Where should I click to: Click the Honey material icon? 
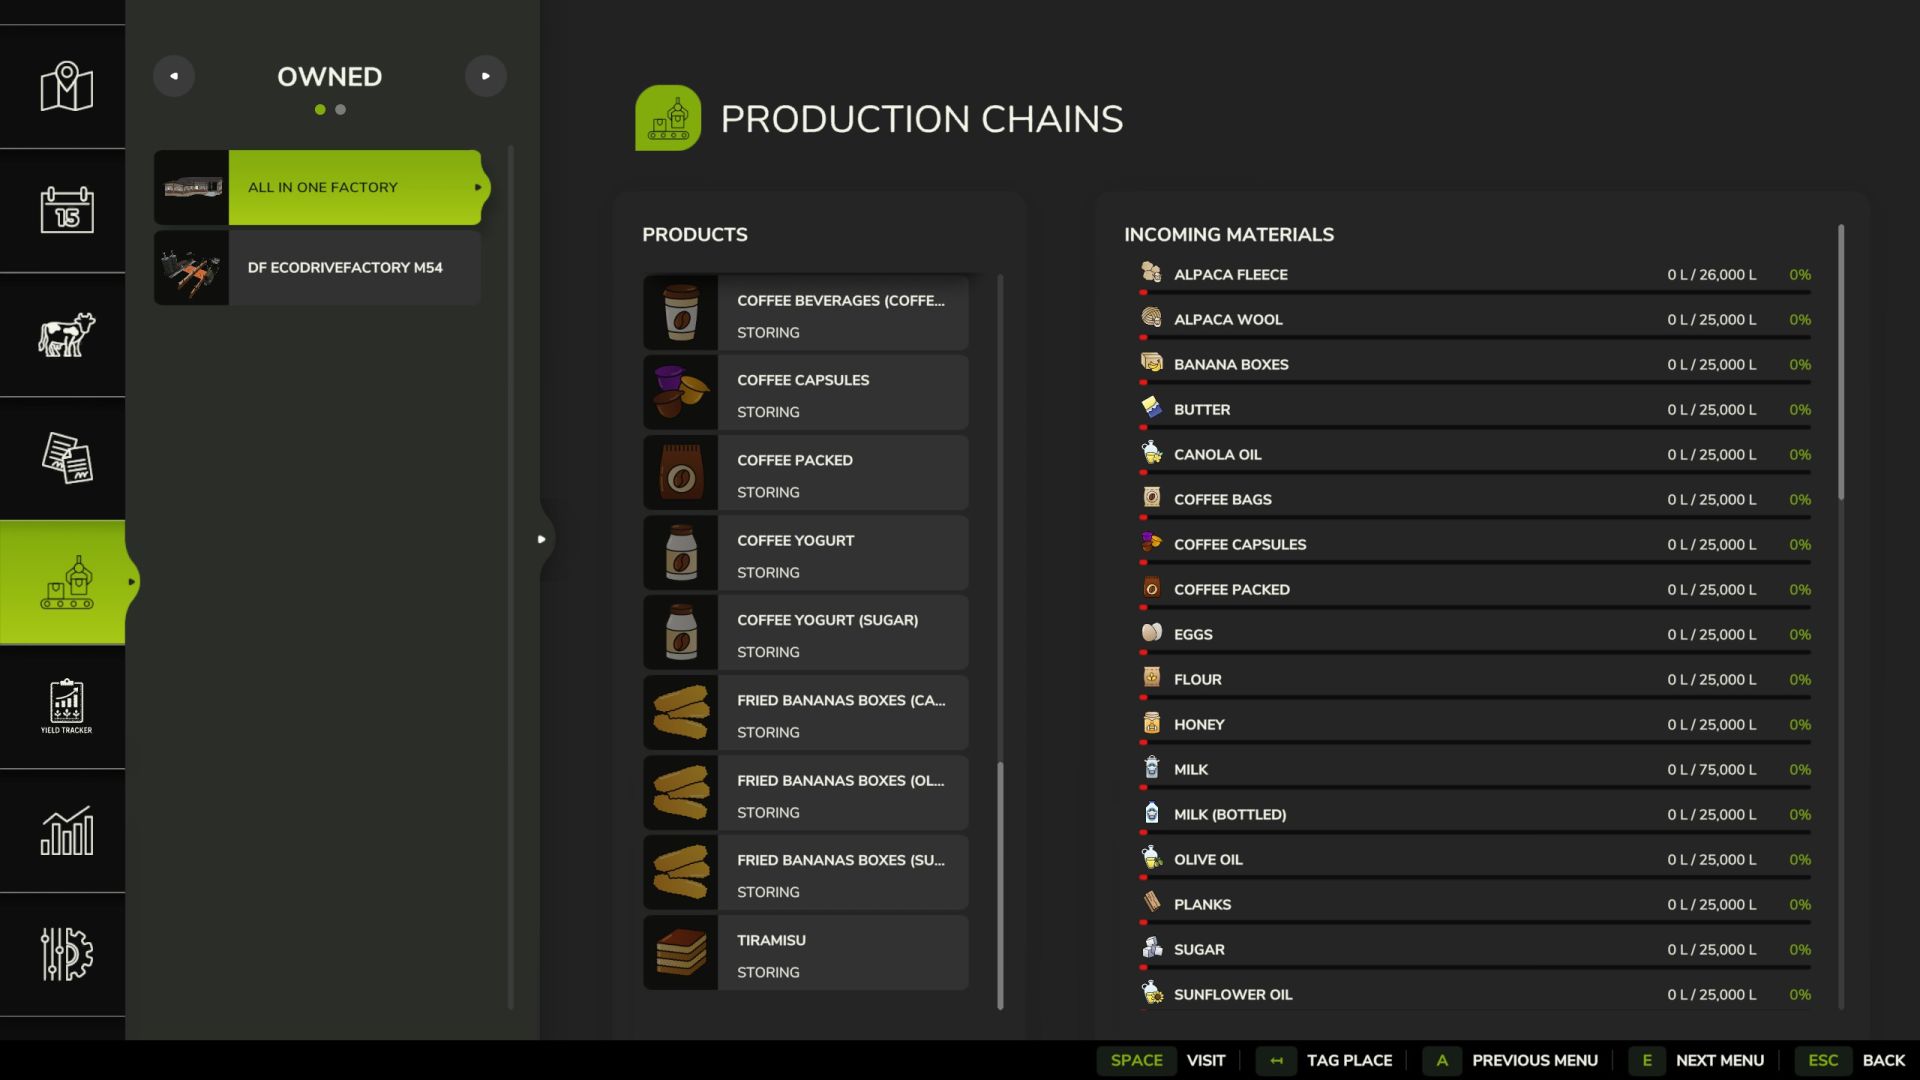pos(1152,723)
